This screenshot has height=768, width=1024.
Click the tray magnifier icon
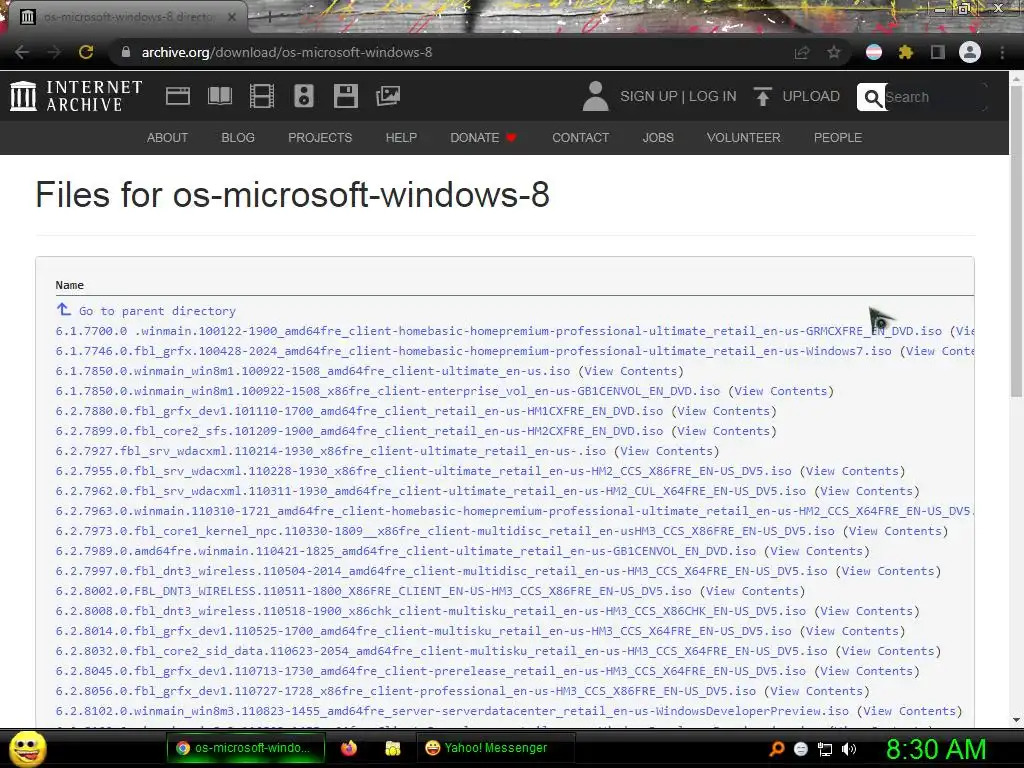[776, 748]
